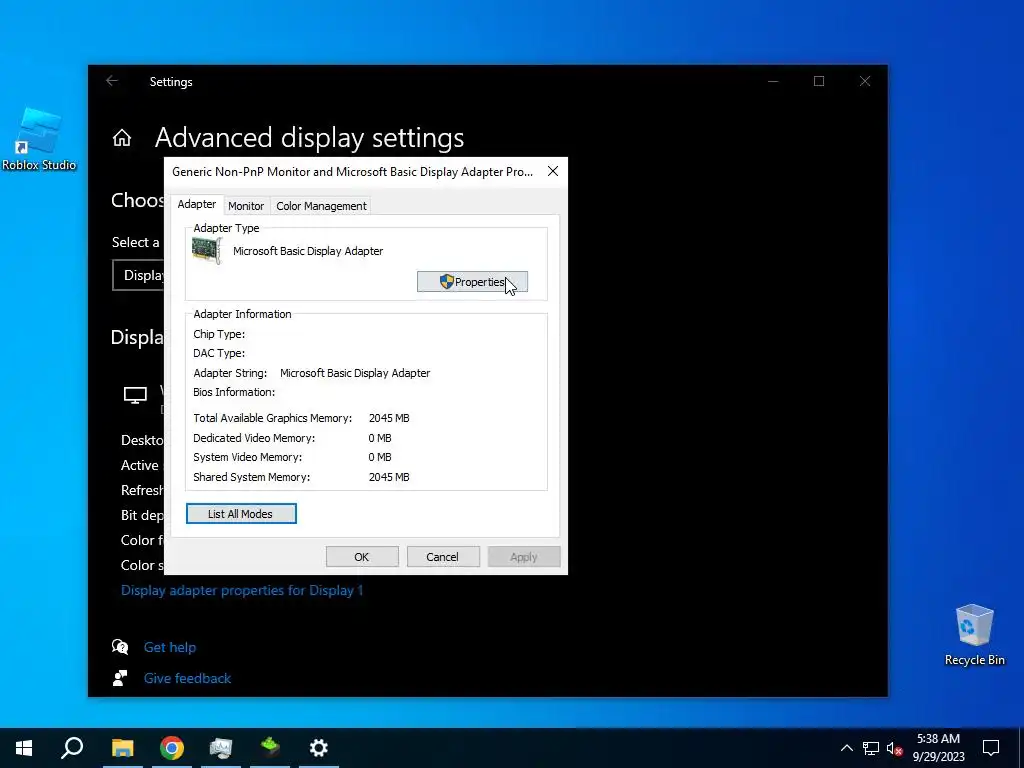
Task: Open the Get help link
Action: pos(170,647)
